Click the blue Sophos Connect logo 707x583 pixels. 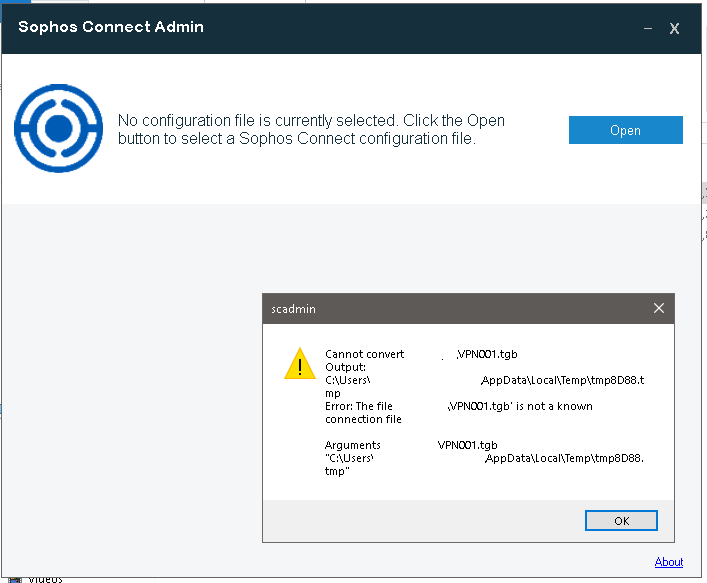coord(58,129)
